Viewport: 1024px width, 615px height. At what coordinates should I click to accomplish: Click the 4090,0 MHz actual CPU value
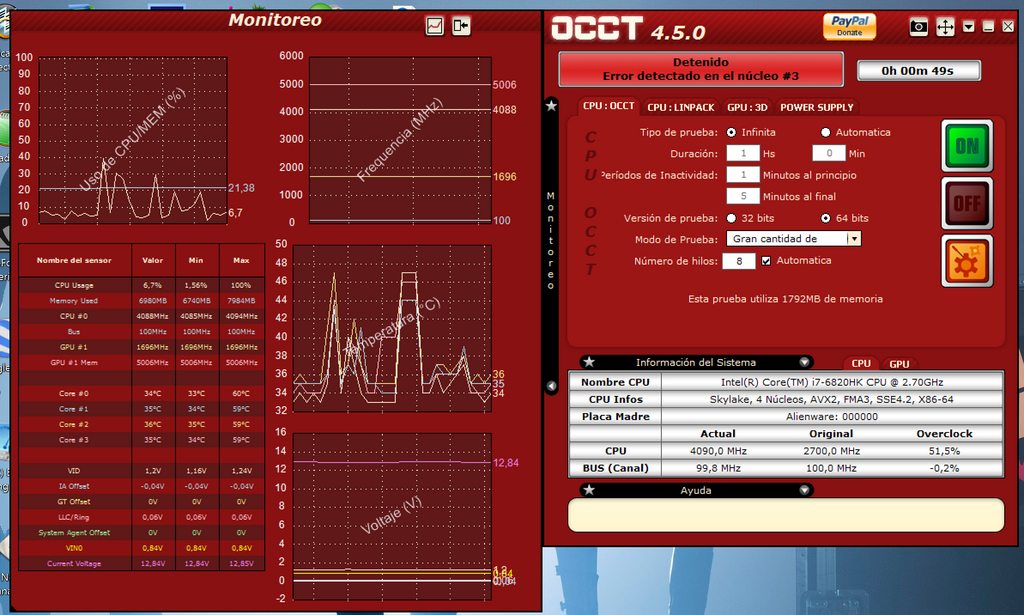(718, 451)
